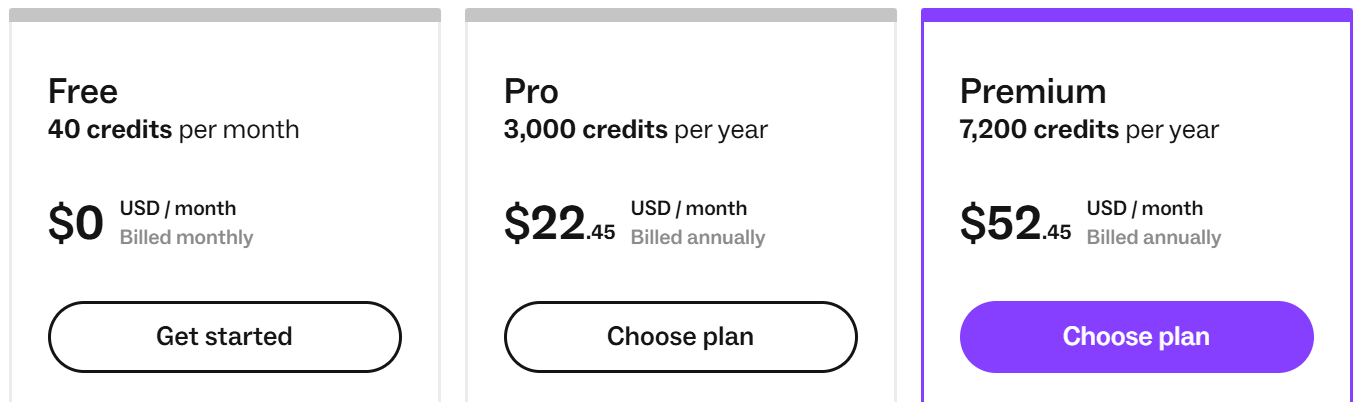Viewport: 1363px width, 402px height.
Task: Click the Free plan title
Action: click(83, 92)
